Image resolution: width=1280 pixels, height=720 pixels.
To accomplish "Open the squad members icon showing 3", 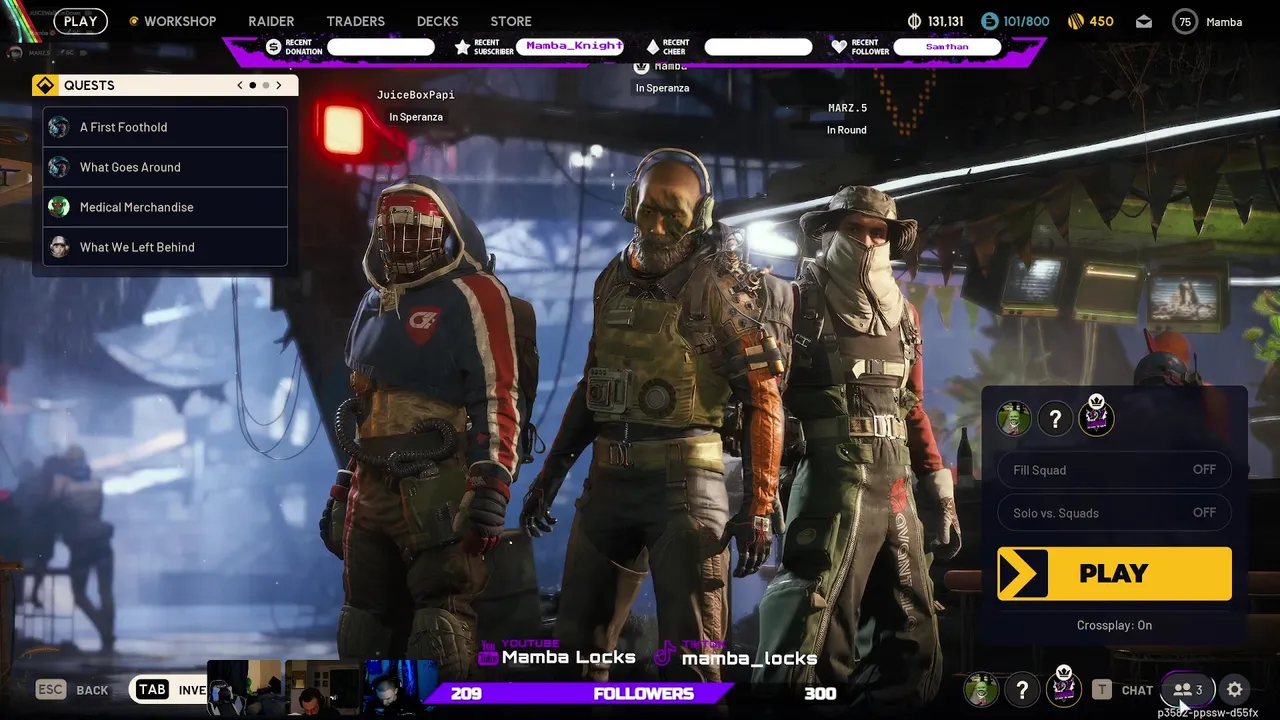I will point(1187,689).
